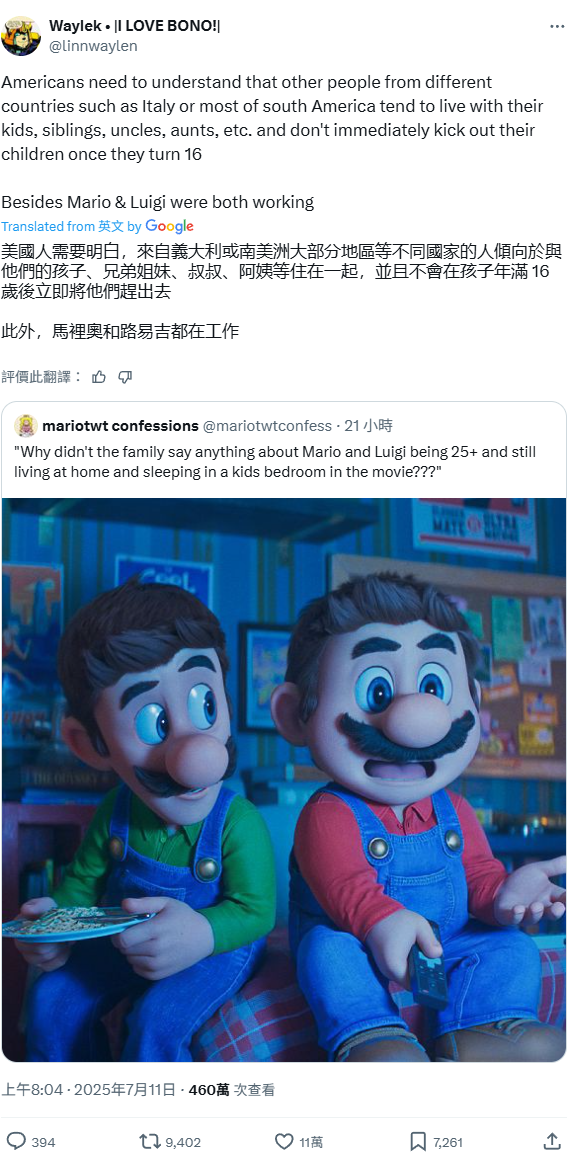Click the Google logo in translation credit

pos(169,226)
